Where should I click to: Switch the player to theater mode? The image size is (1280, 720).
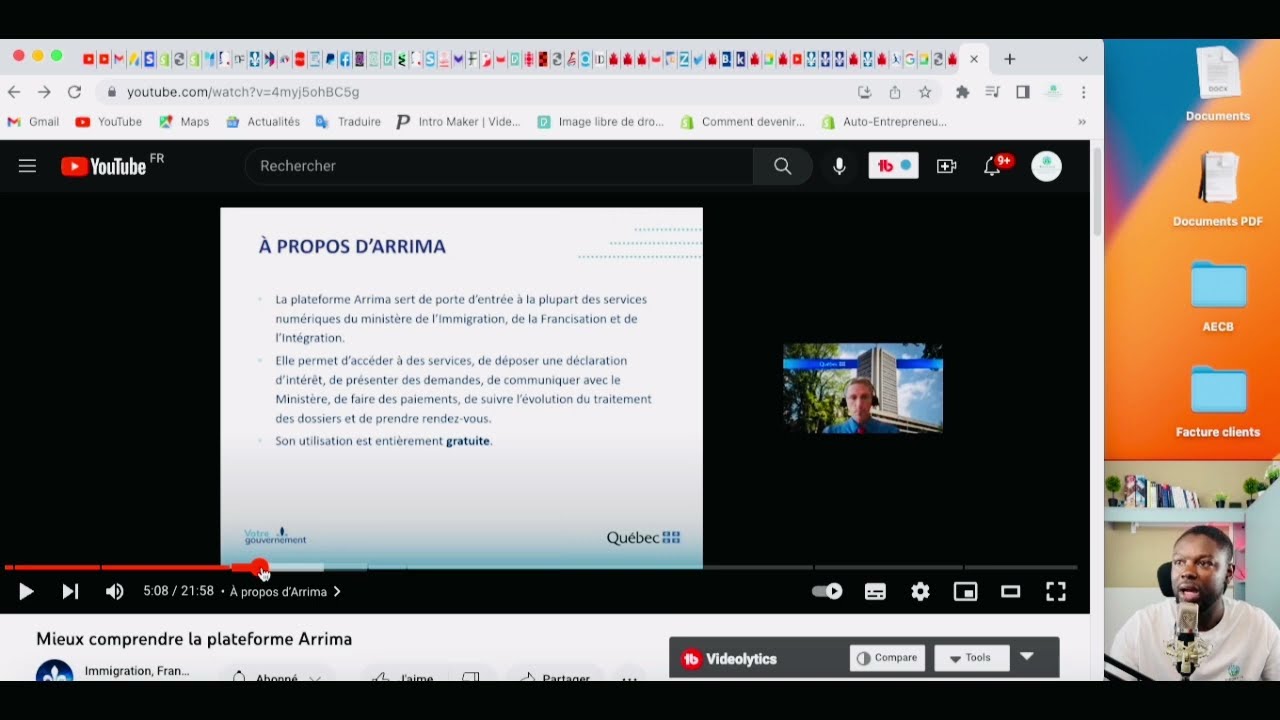(x=1010, y=592)
